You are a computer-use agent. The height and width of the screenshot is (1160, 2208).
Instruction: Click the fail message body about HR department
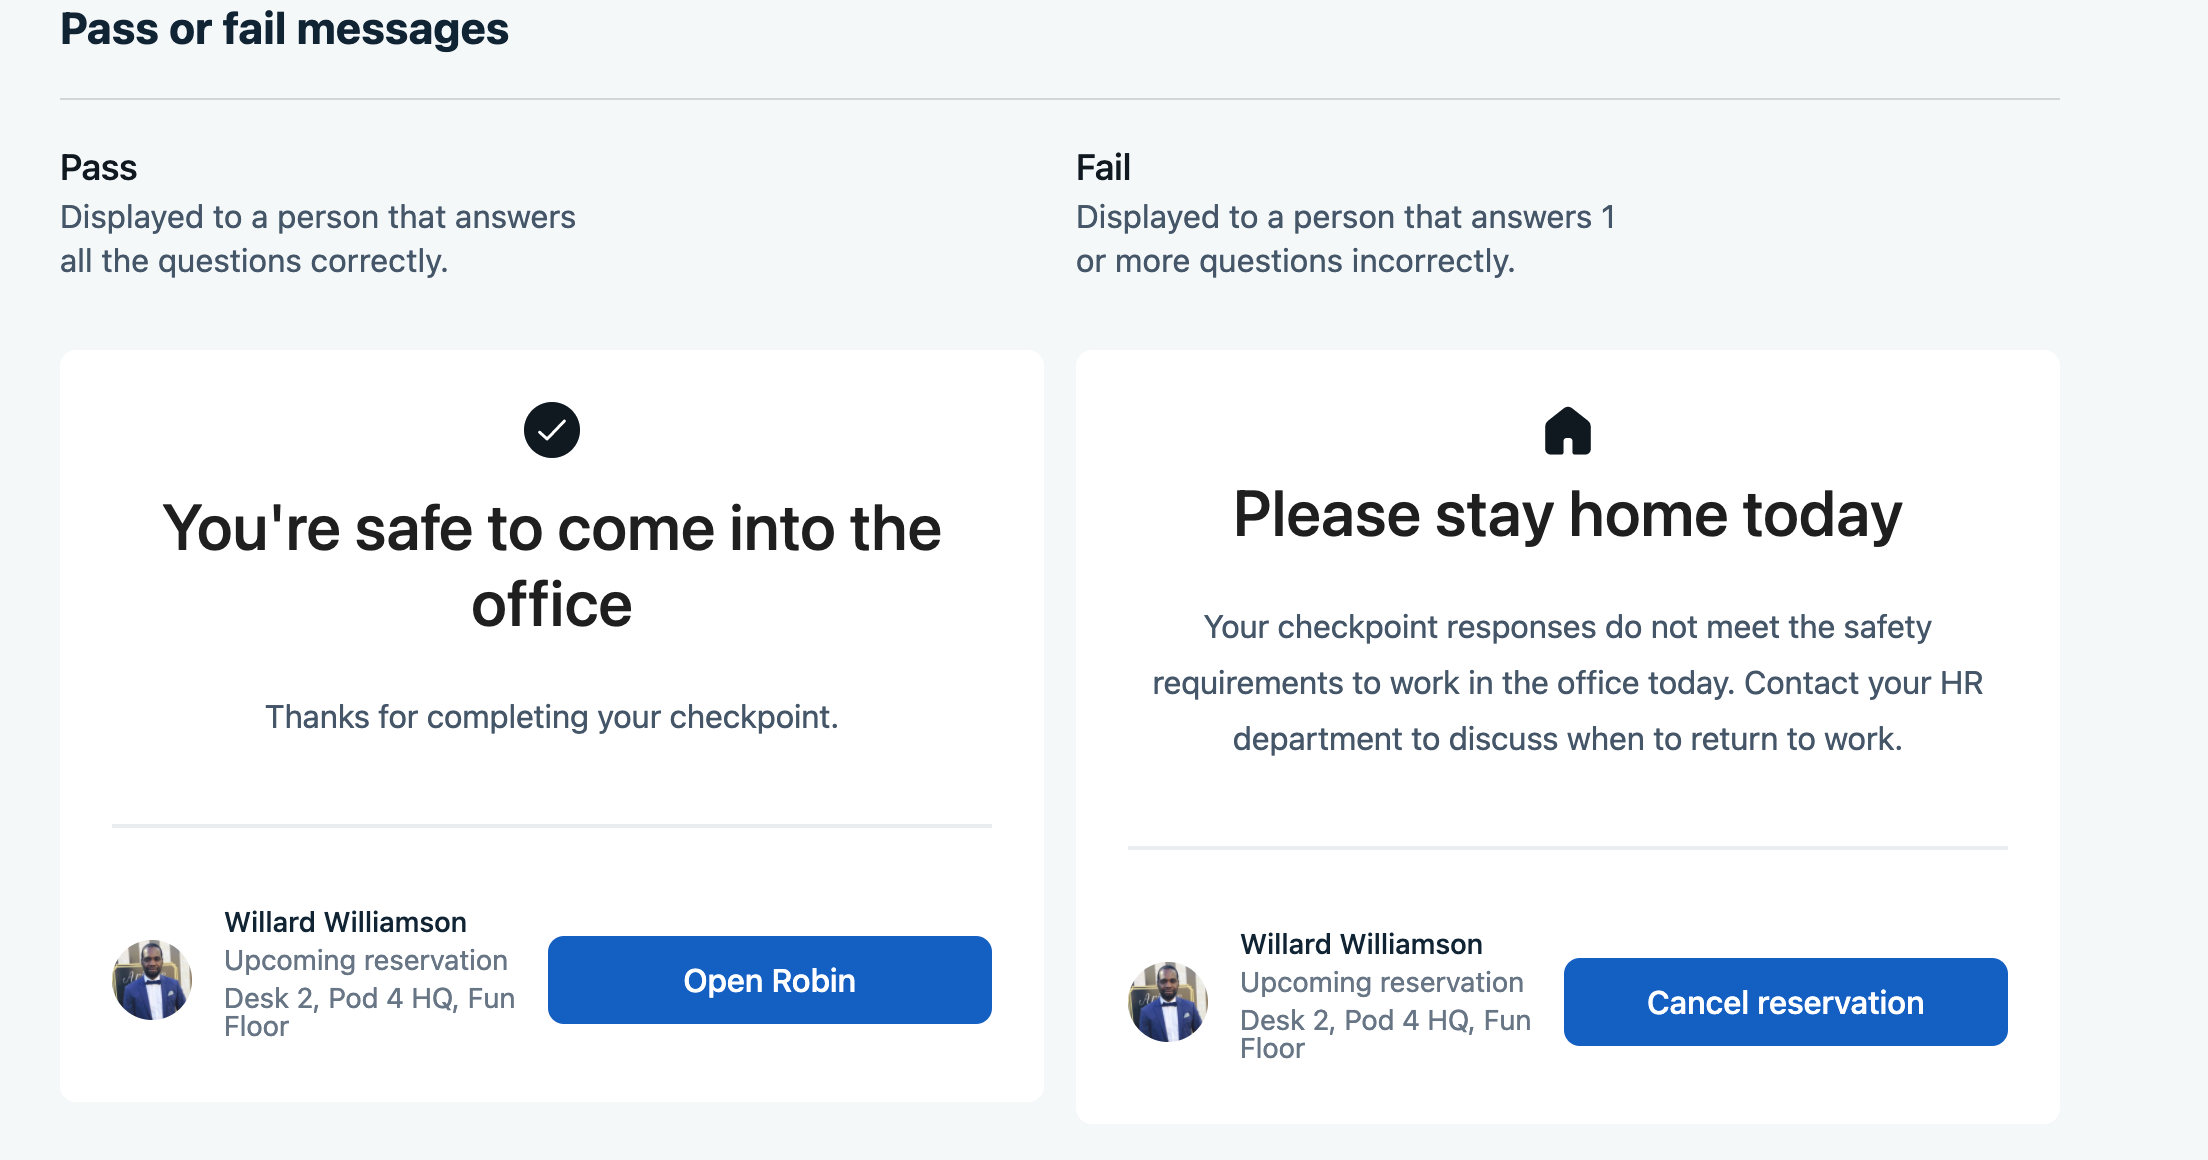[1568, 683]
